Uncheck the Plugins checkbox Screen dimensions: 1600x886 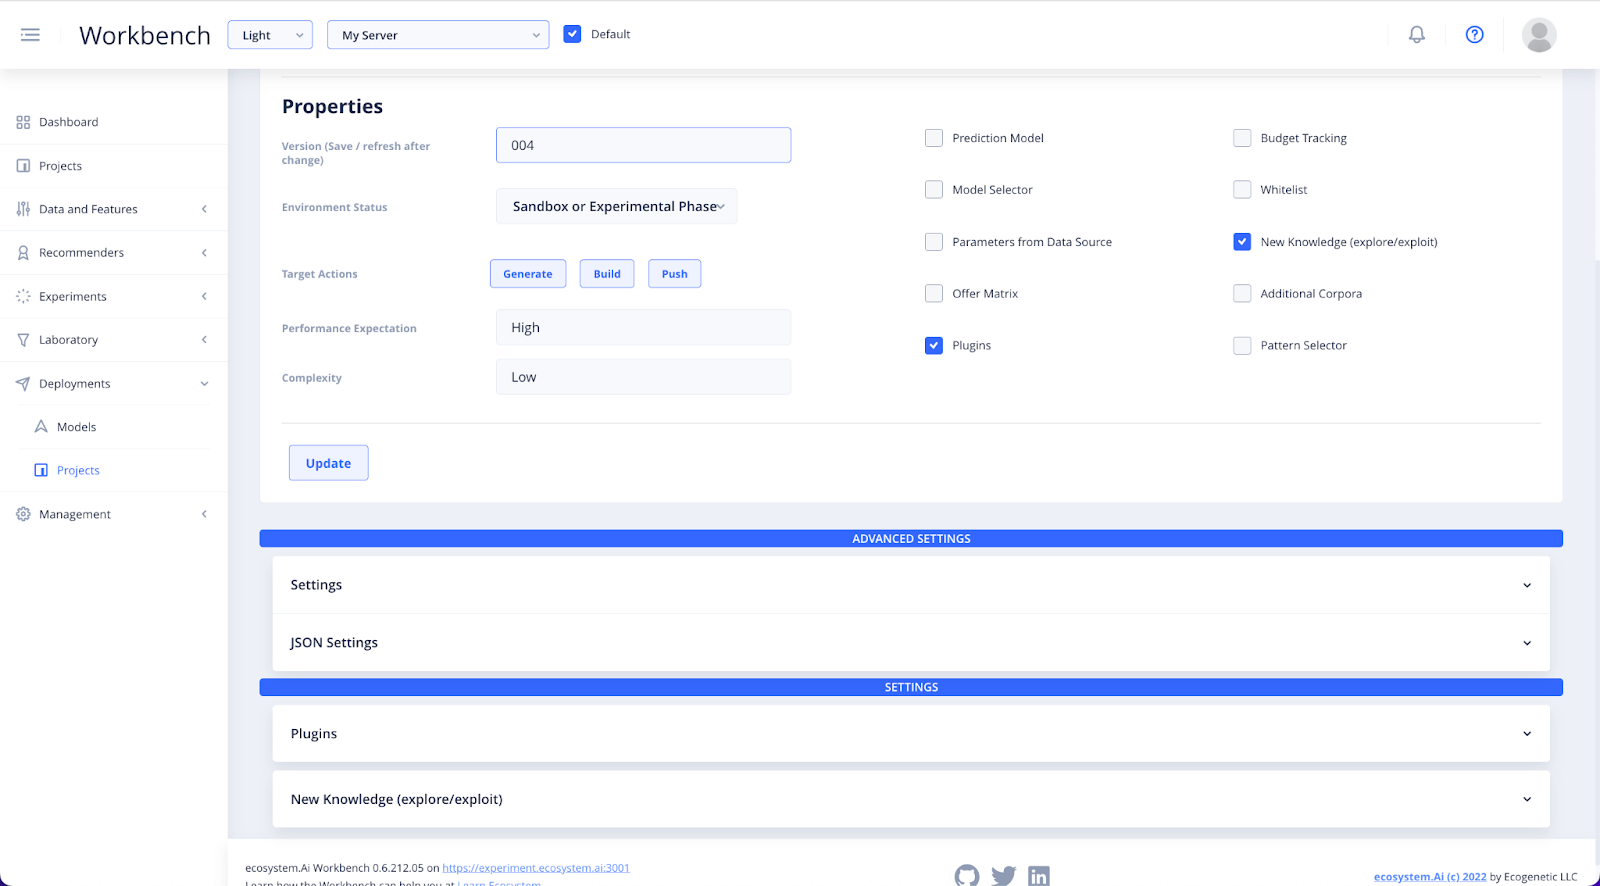click(934, 346)
